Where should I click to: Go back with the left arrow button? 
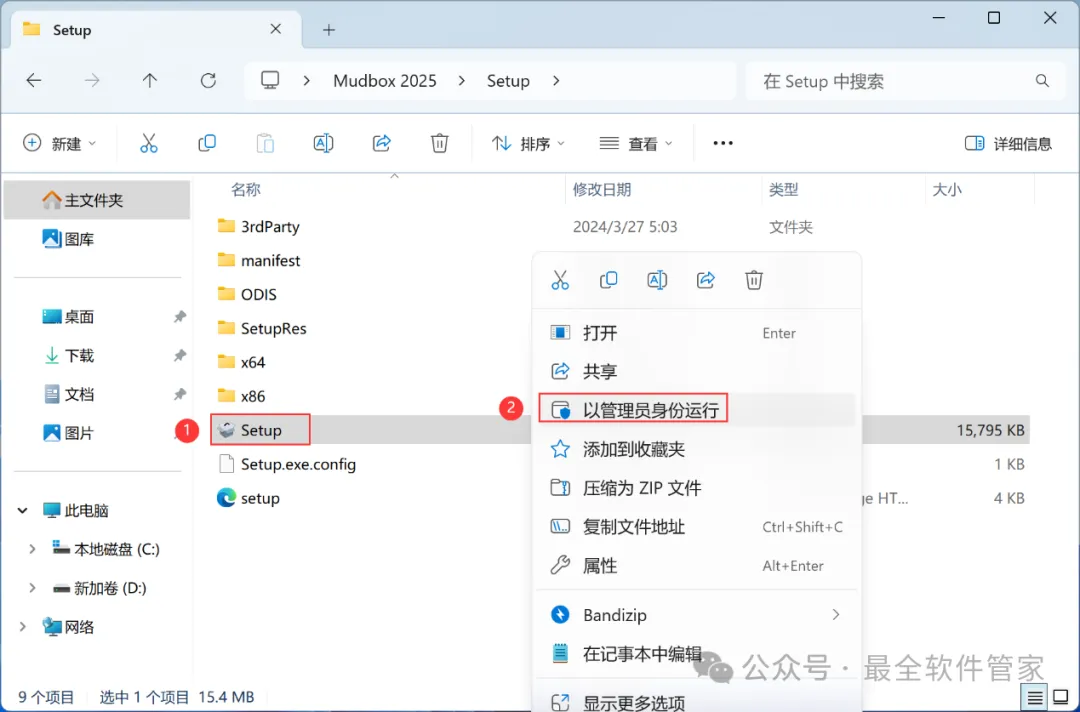[x=34, y=81]
